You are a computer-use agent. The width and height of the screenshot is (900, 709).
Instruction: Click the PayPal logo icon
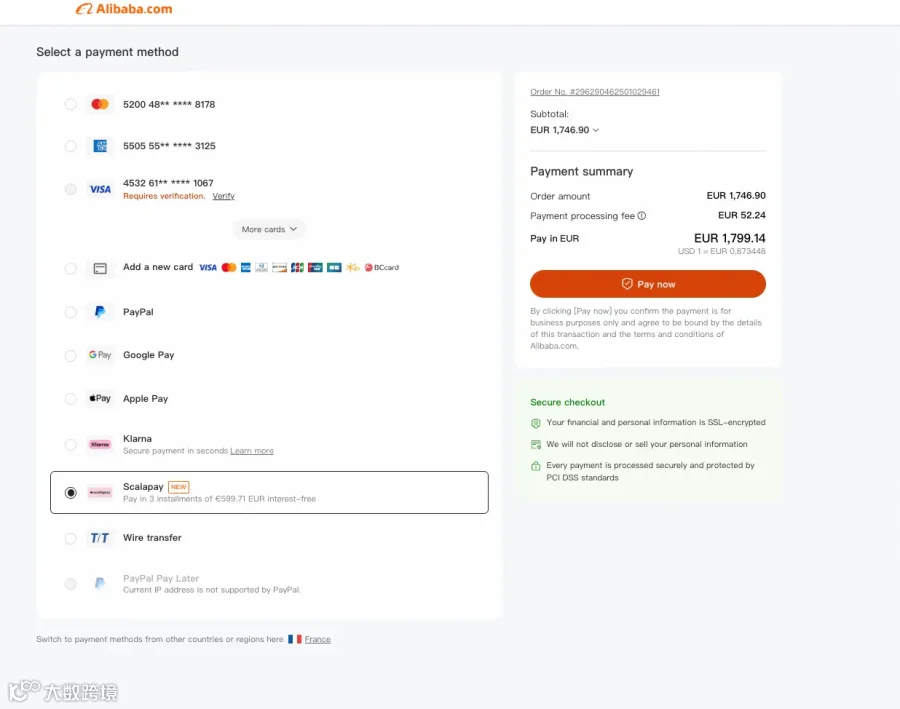(x=100, y=312)
